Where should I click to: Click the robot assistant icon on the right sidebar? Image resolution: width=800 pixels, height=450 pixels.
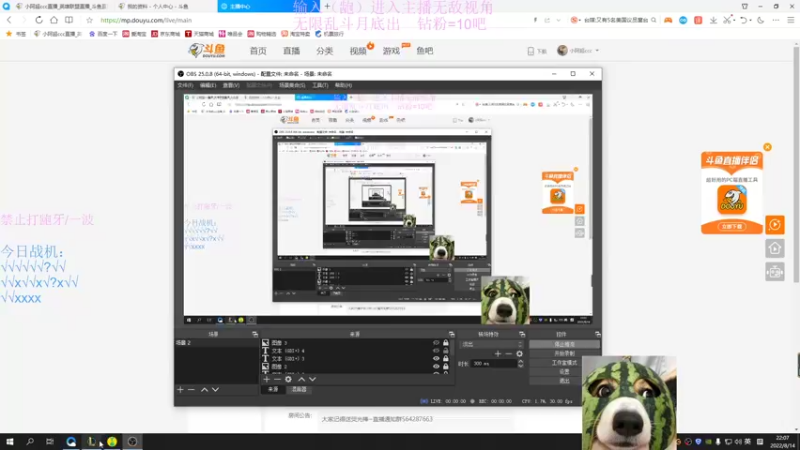(774, 272)
